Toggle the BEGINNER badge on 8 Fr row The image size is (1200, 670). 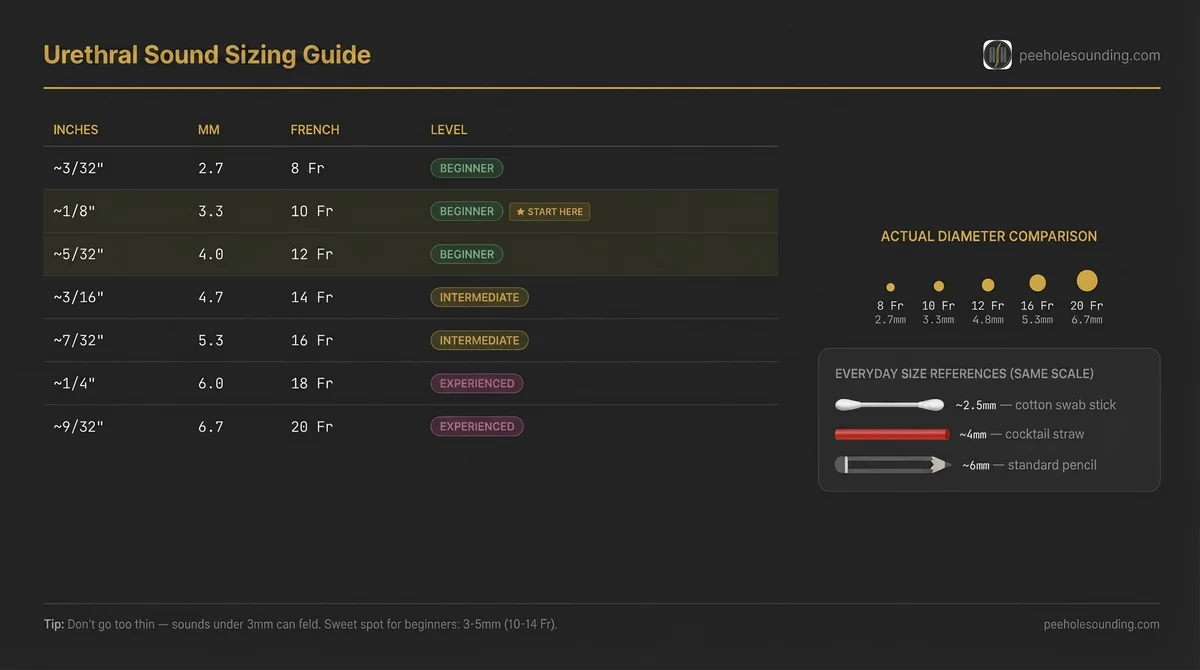point(467,168)
